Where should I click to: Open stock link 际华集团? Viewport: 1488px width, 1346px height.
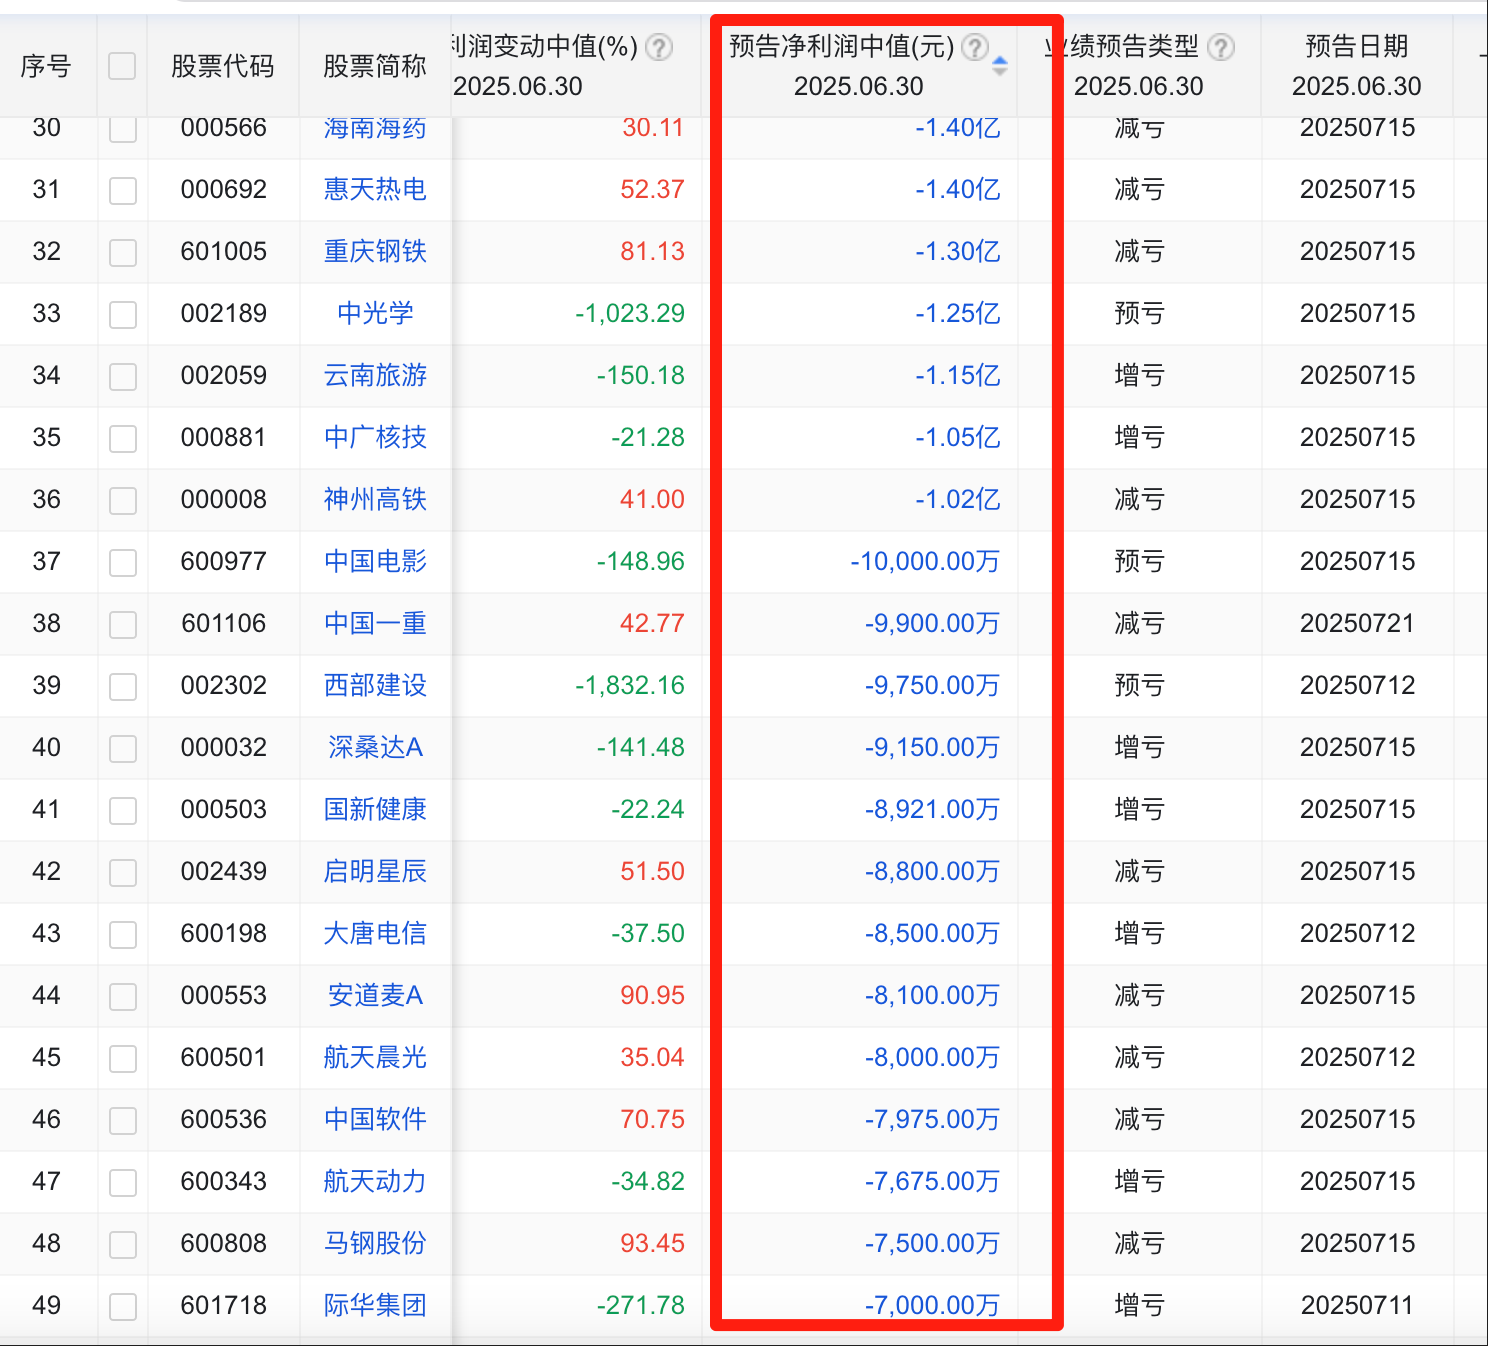click(375, 1305)
